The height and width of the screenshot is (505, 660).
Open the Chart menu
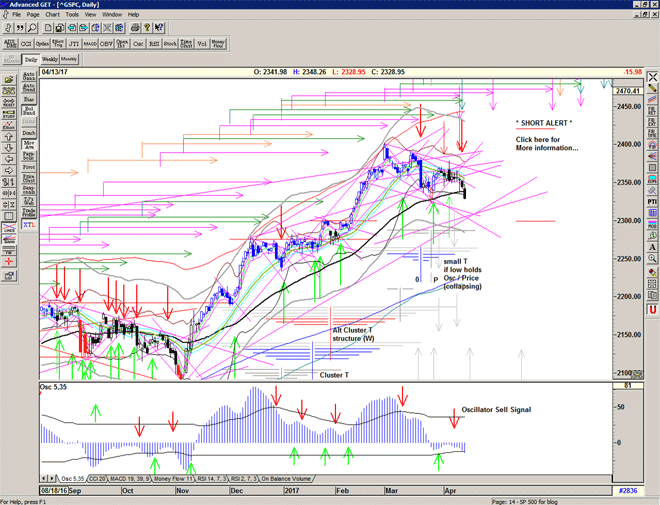53,15
